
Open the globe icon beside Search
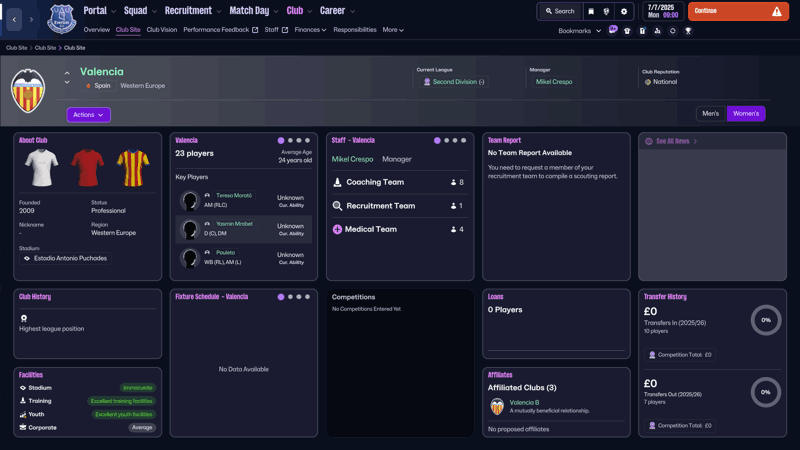coord(606,11)
